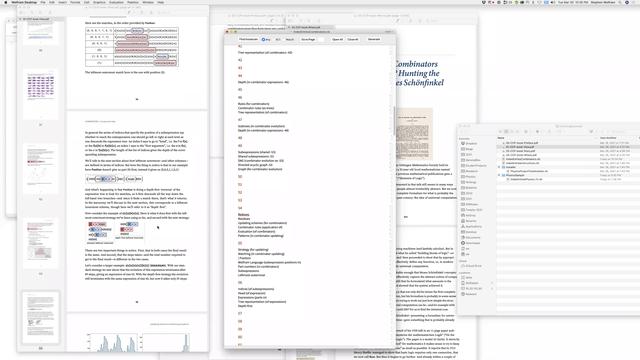The height and width of the screenshot is (360, 640).
Task: Click the Generate button in index window
Action: click(x=374, y=40)
